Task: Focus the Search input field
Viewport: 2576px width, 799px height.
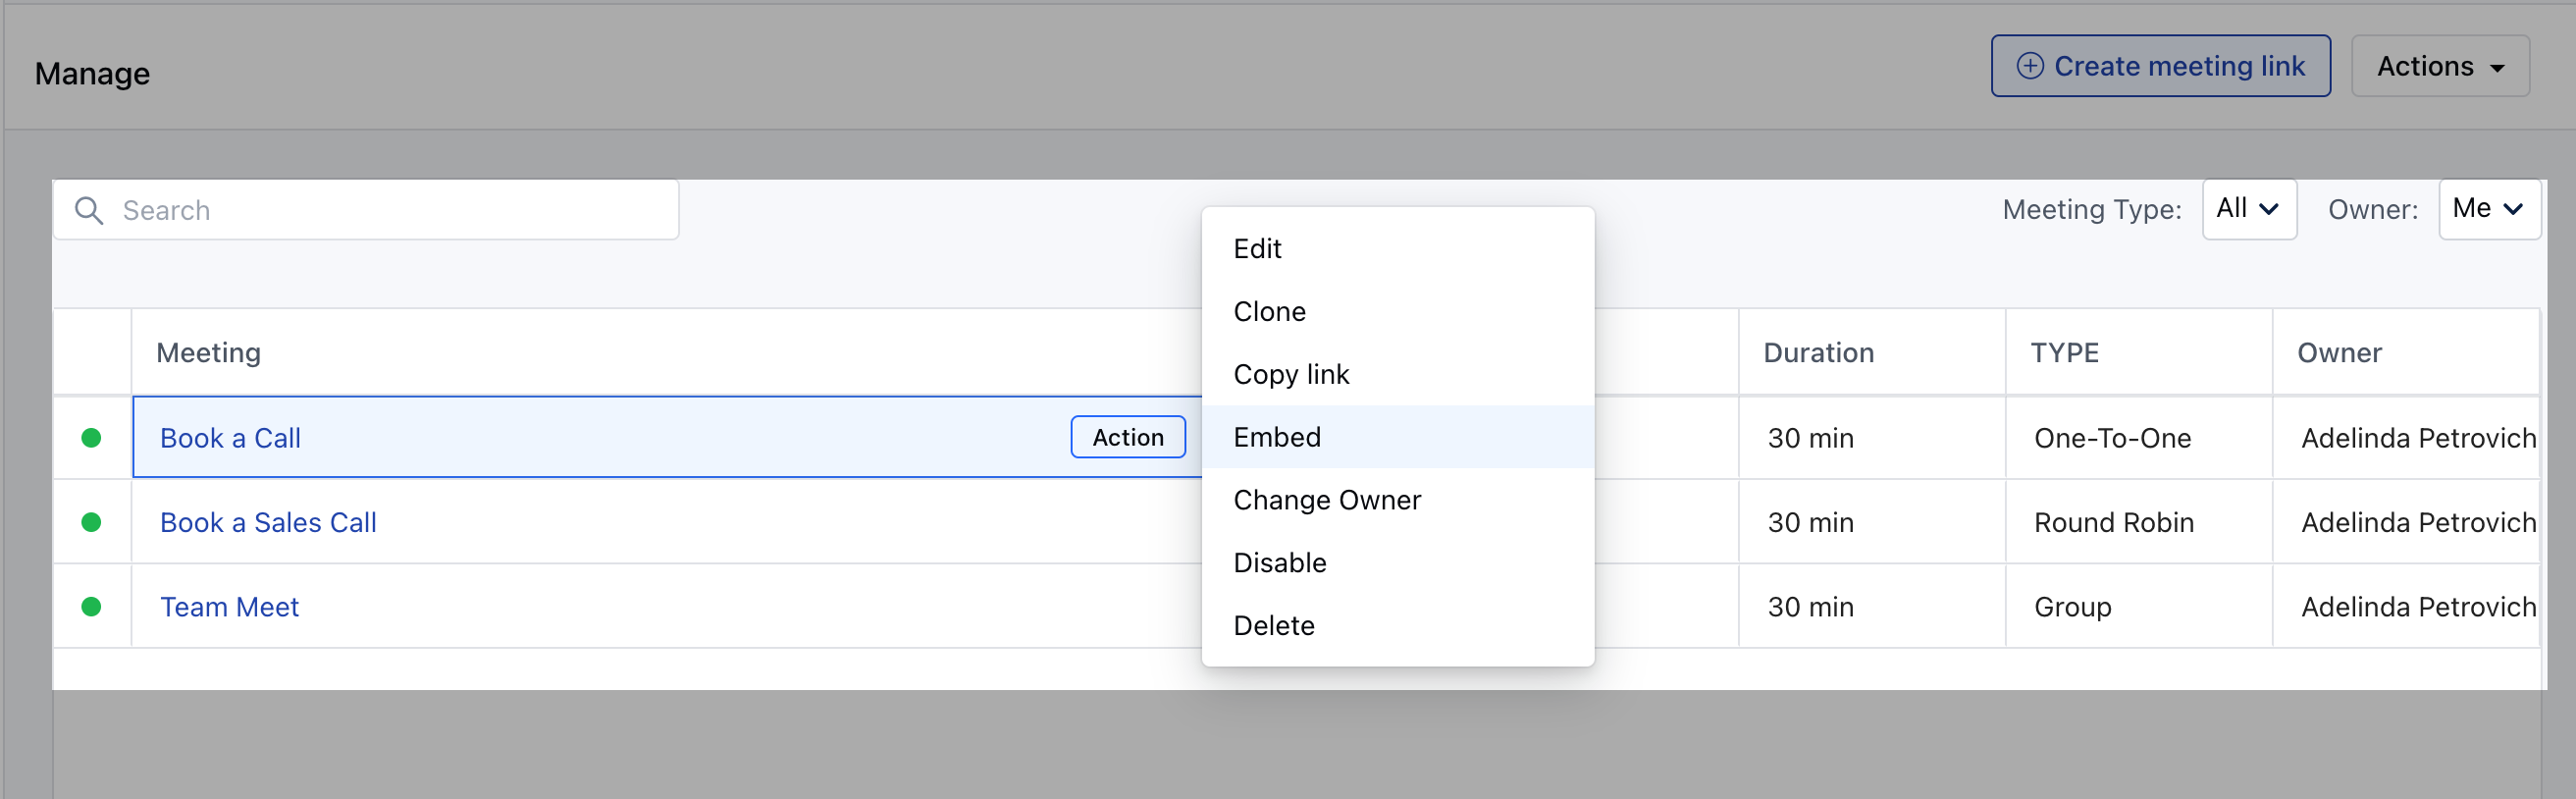Action: click(390, 210)
